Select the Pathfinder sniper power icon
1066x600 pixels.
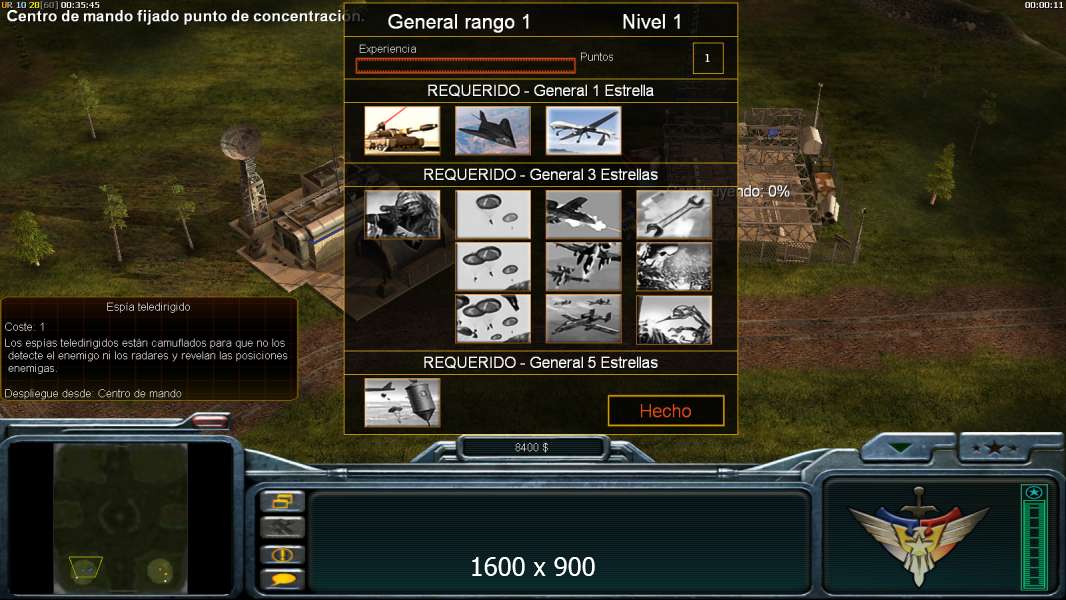pos(402,214)
